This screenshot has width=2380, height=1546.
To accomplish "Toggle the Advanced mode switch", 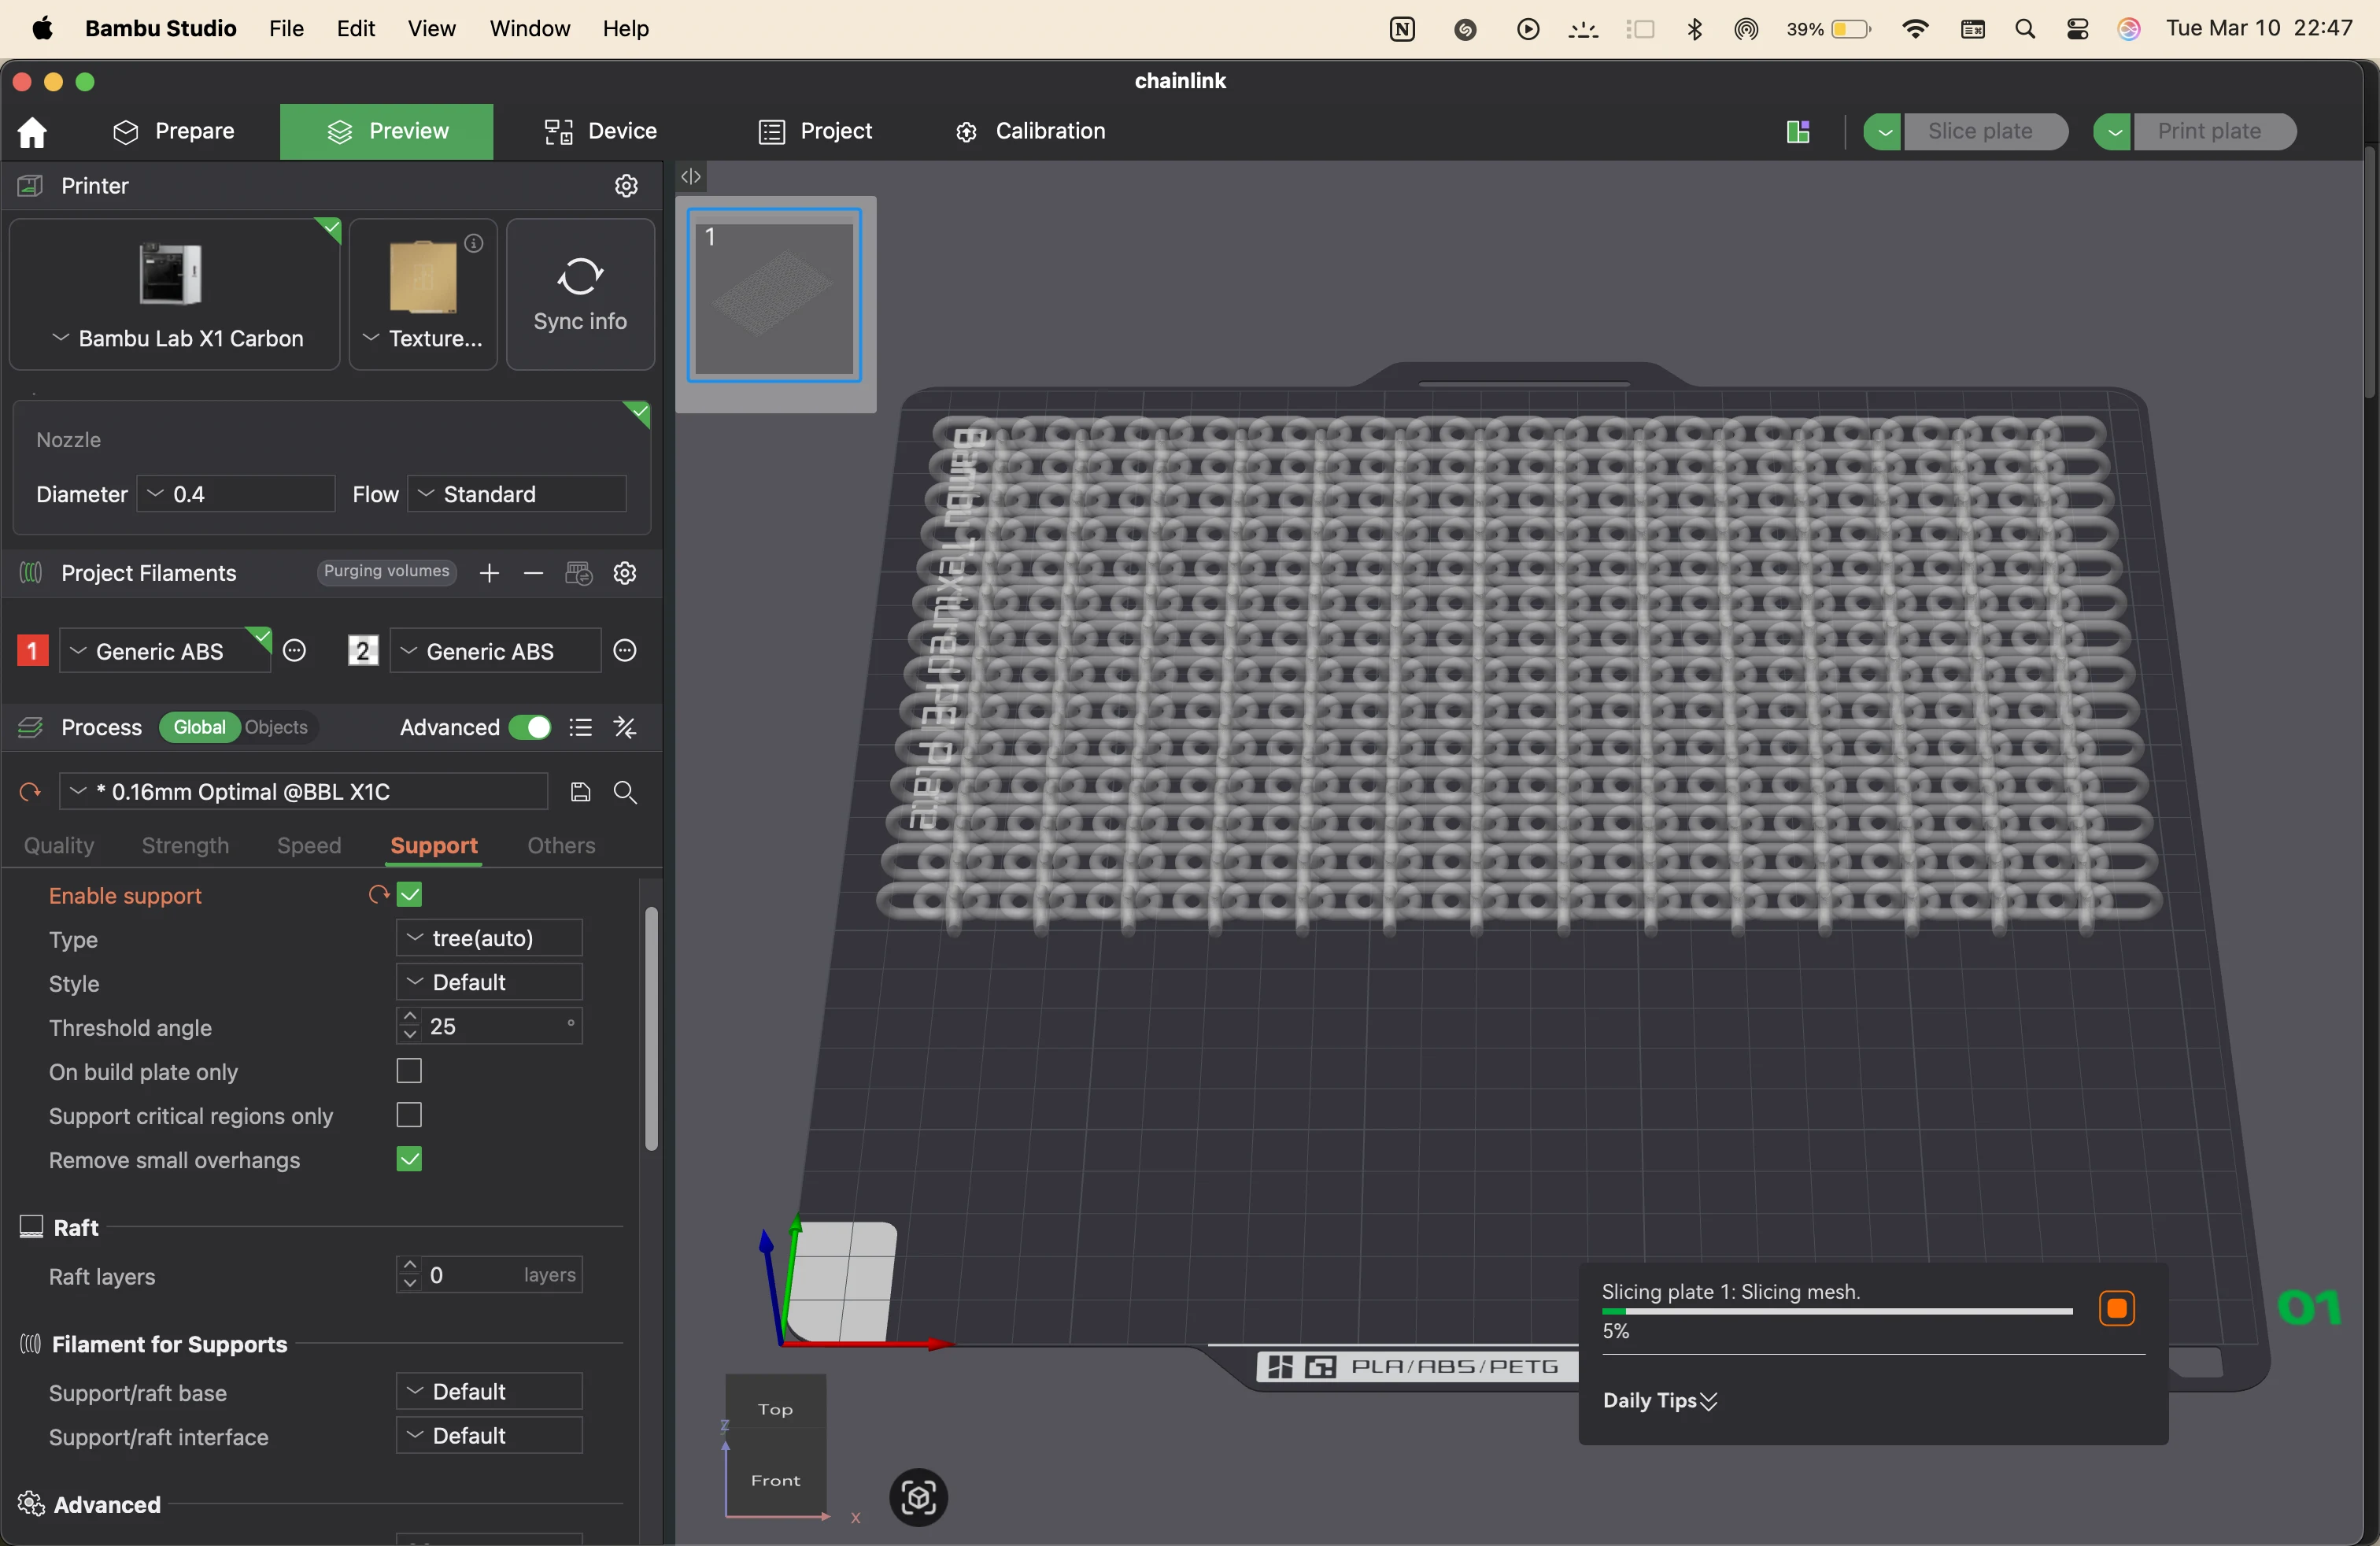I will click(529, 727).
